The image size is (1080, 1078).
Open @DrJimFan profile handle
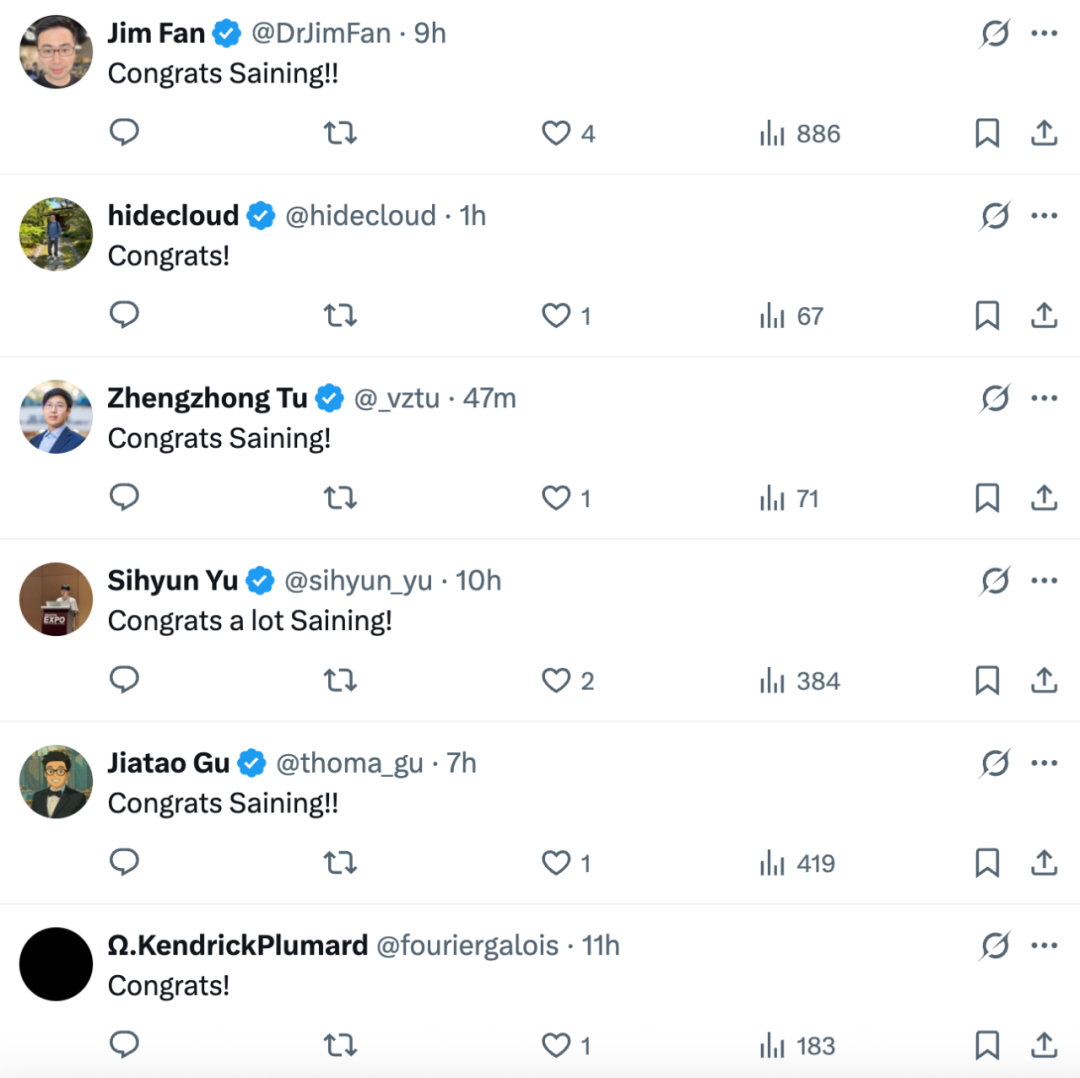click(320, 33)
